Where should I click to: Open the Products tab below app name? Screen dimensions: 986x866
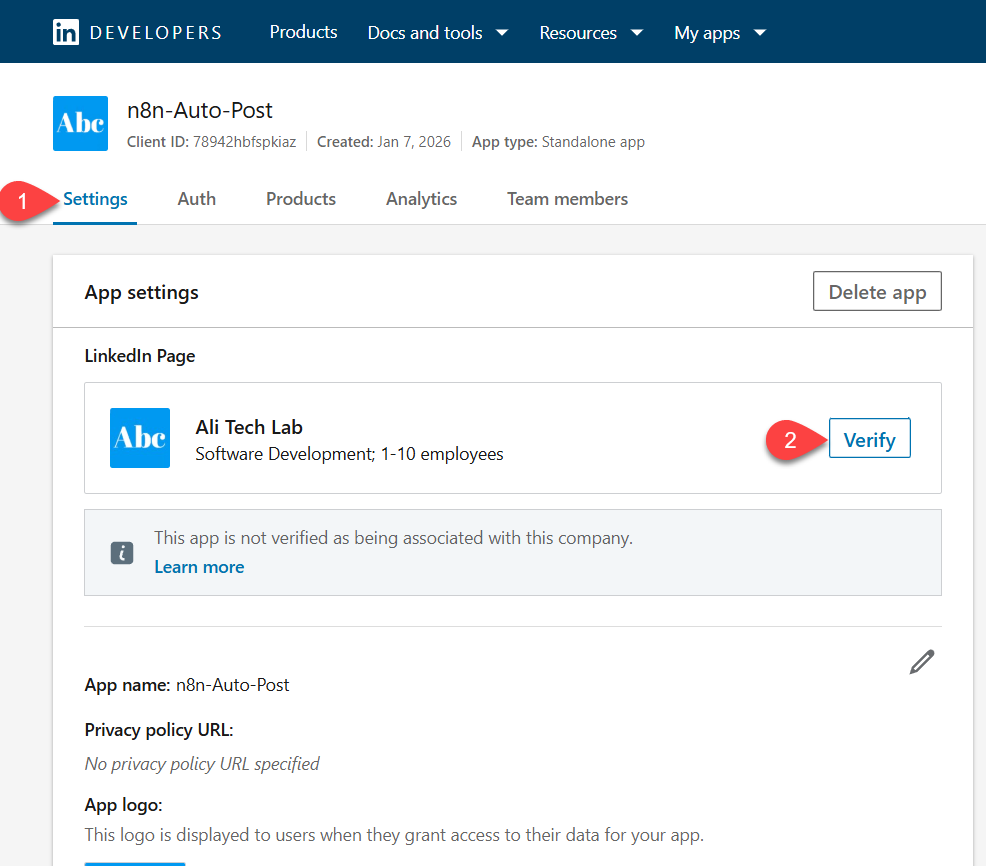pos(301,199)
